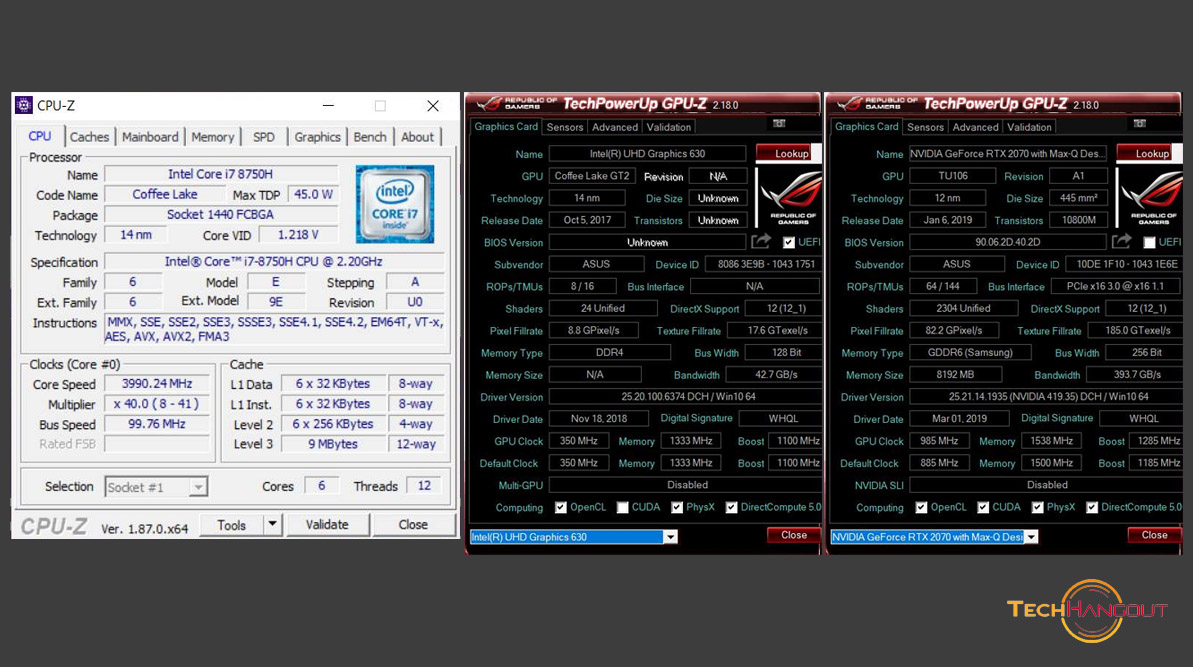
Task: Click the BIOS Version "90.06.2D.40.2D" field
Action: click(x=1008, y=243)
